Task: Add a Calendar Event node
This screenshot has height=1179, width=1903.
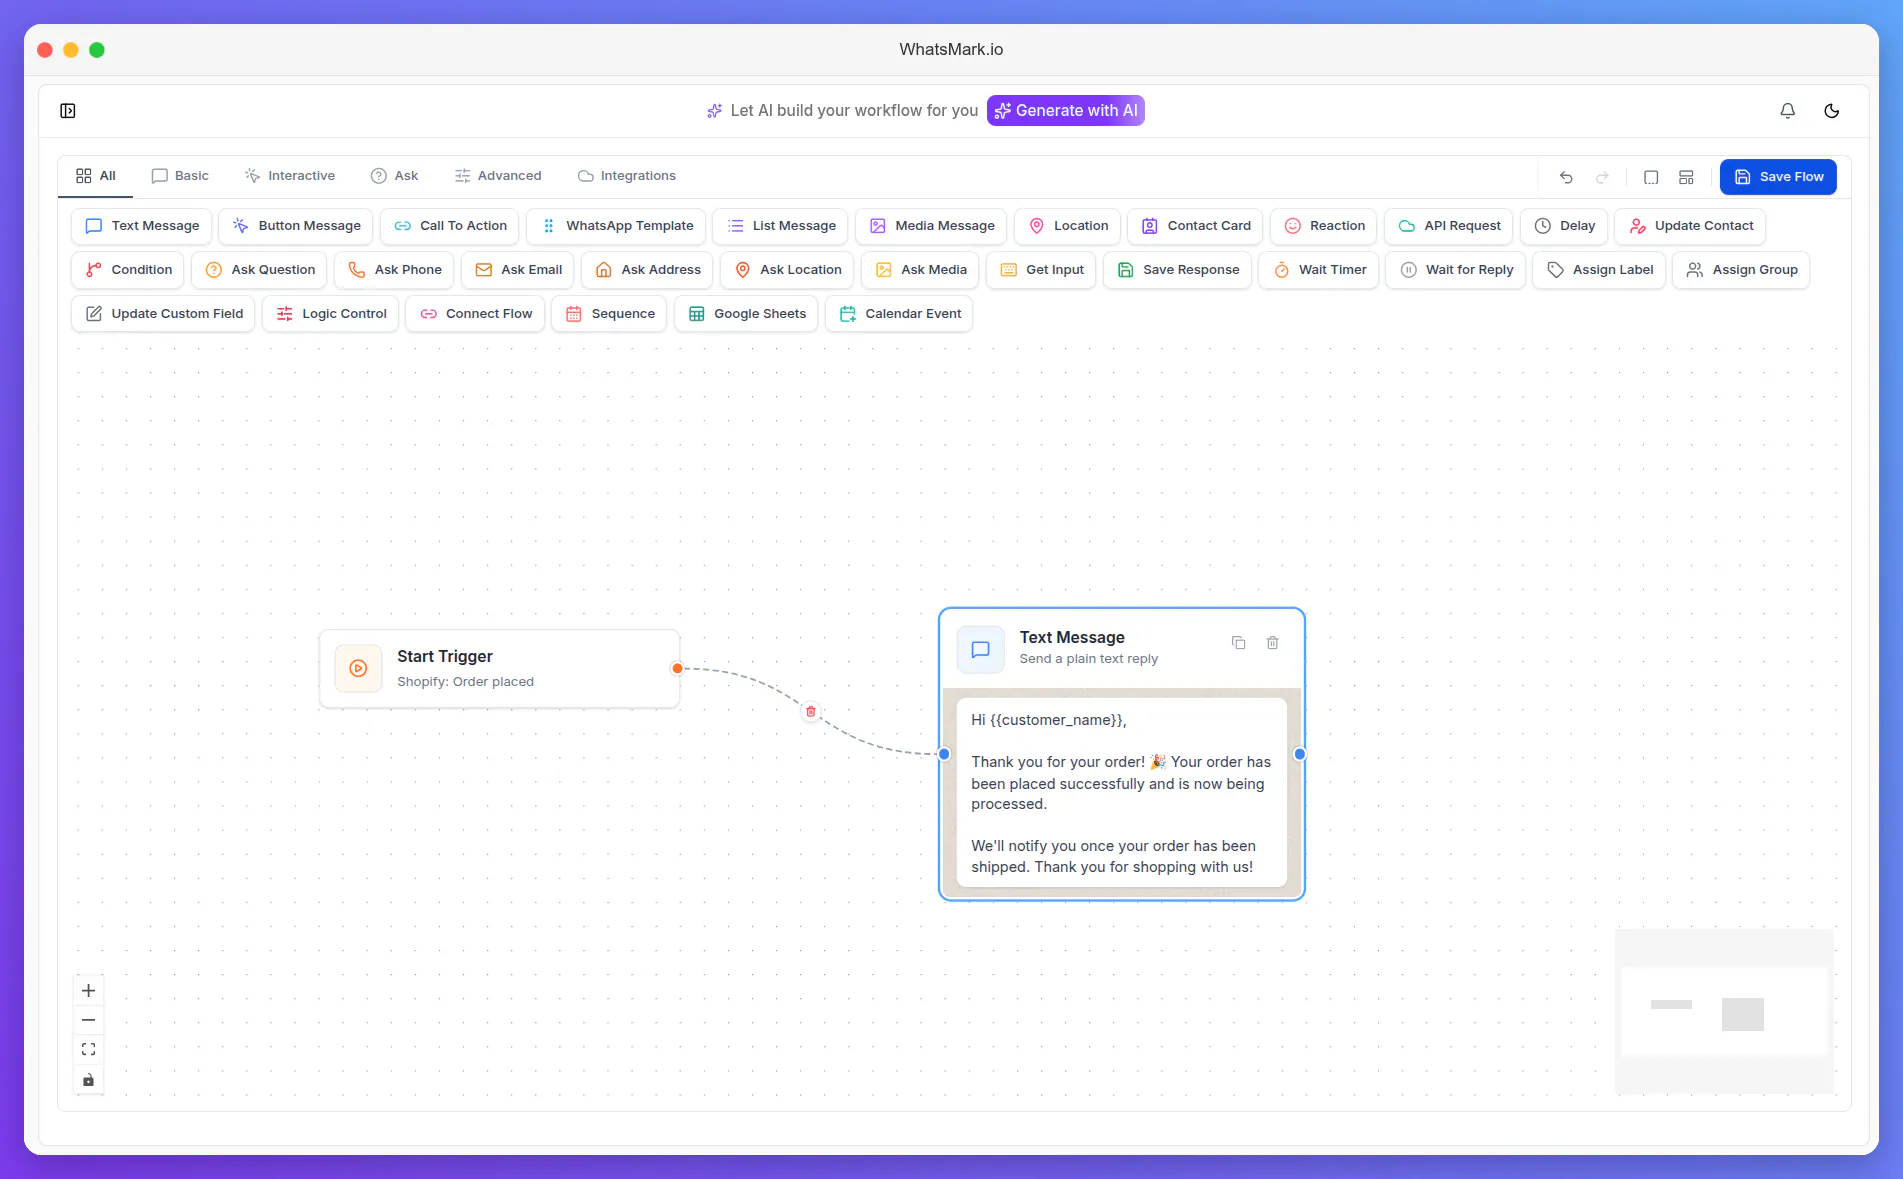Action: [899, 314]
